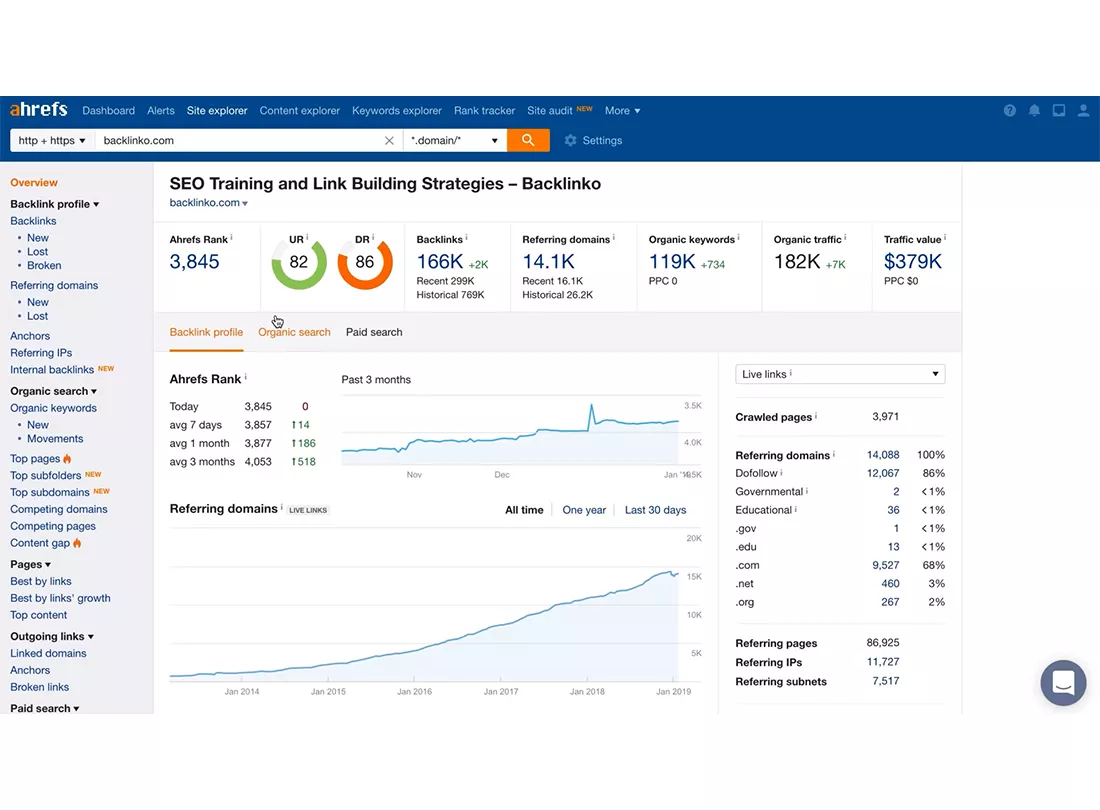Open the Competing domains sidebar link

click(59, 509)
